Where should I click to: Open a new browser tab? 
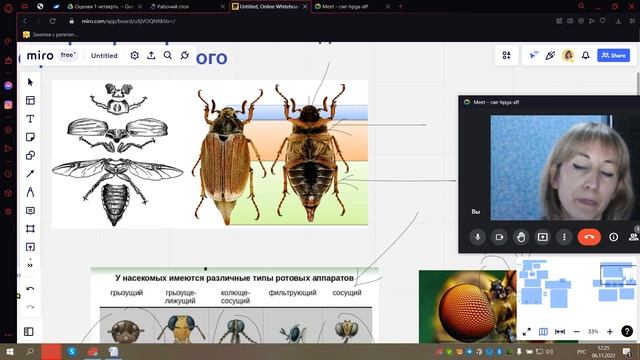pyautogui.click(x=400, y=6)
